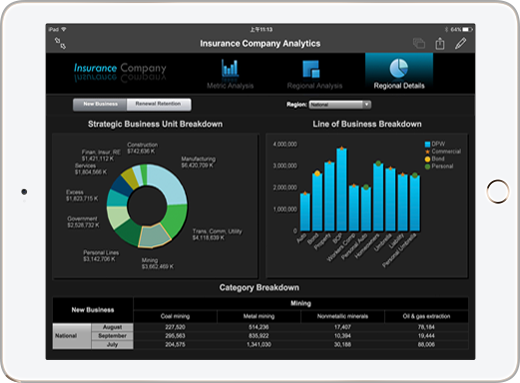
Task: Expand the National row header
Action: [72, 336]
